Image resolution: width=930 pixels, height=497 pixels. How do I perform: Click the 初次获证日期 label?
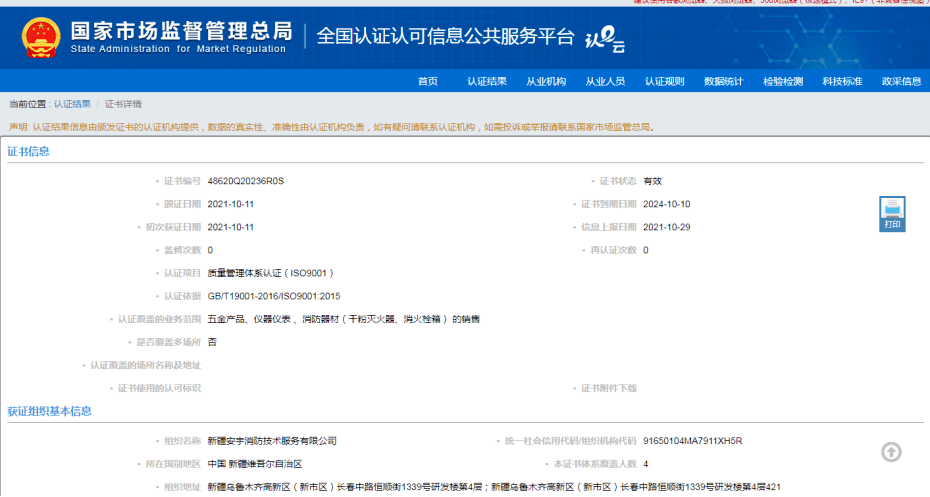pos(173,227)
